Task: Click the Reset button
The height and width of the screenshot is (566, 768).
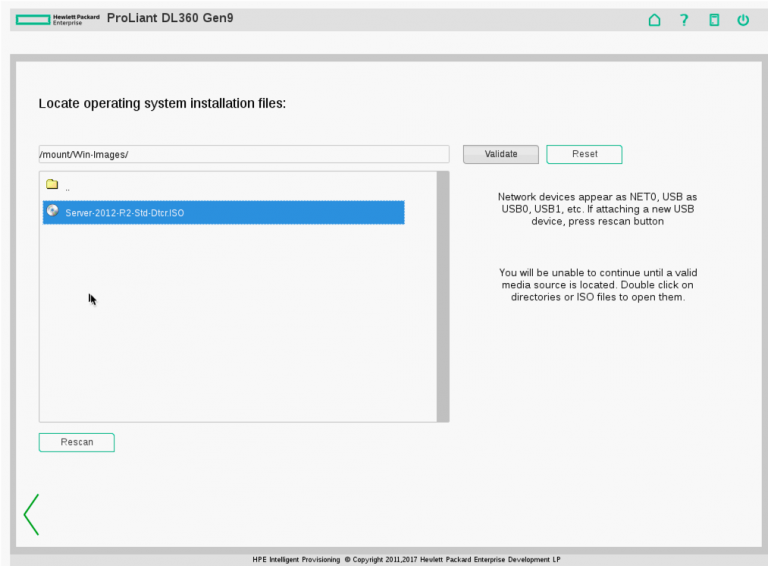Action: pyautogui.click(x=584, y=154)
